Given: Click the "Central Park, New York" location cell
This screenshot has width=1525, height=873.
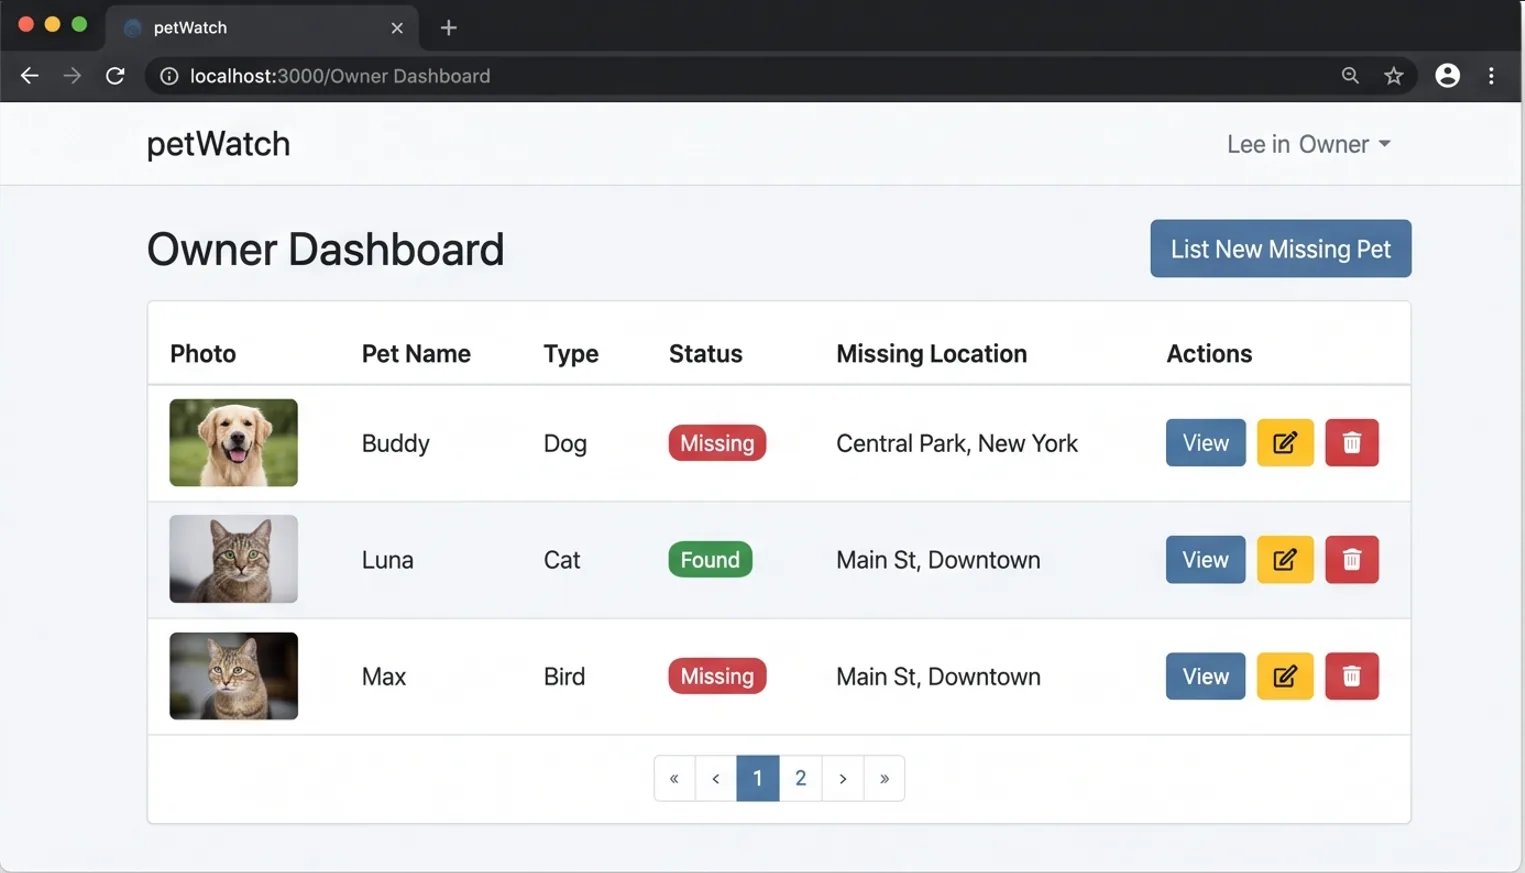Looking at the screenshot, I should pyautogui.click(x=957, y=443).
